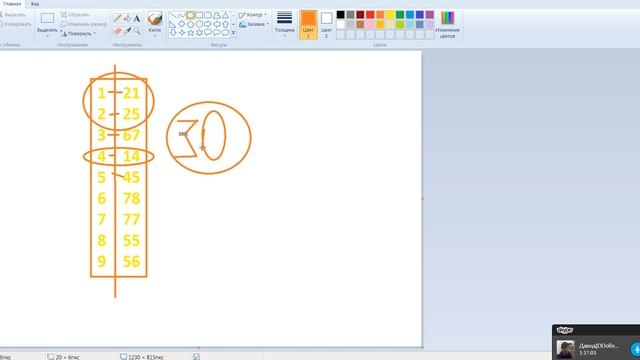This screenshot has height=360, width=640.
Task: Choose the Oval callout shape
Action: pyautogui.click(x=217, y=33)
